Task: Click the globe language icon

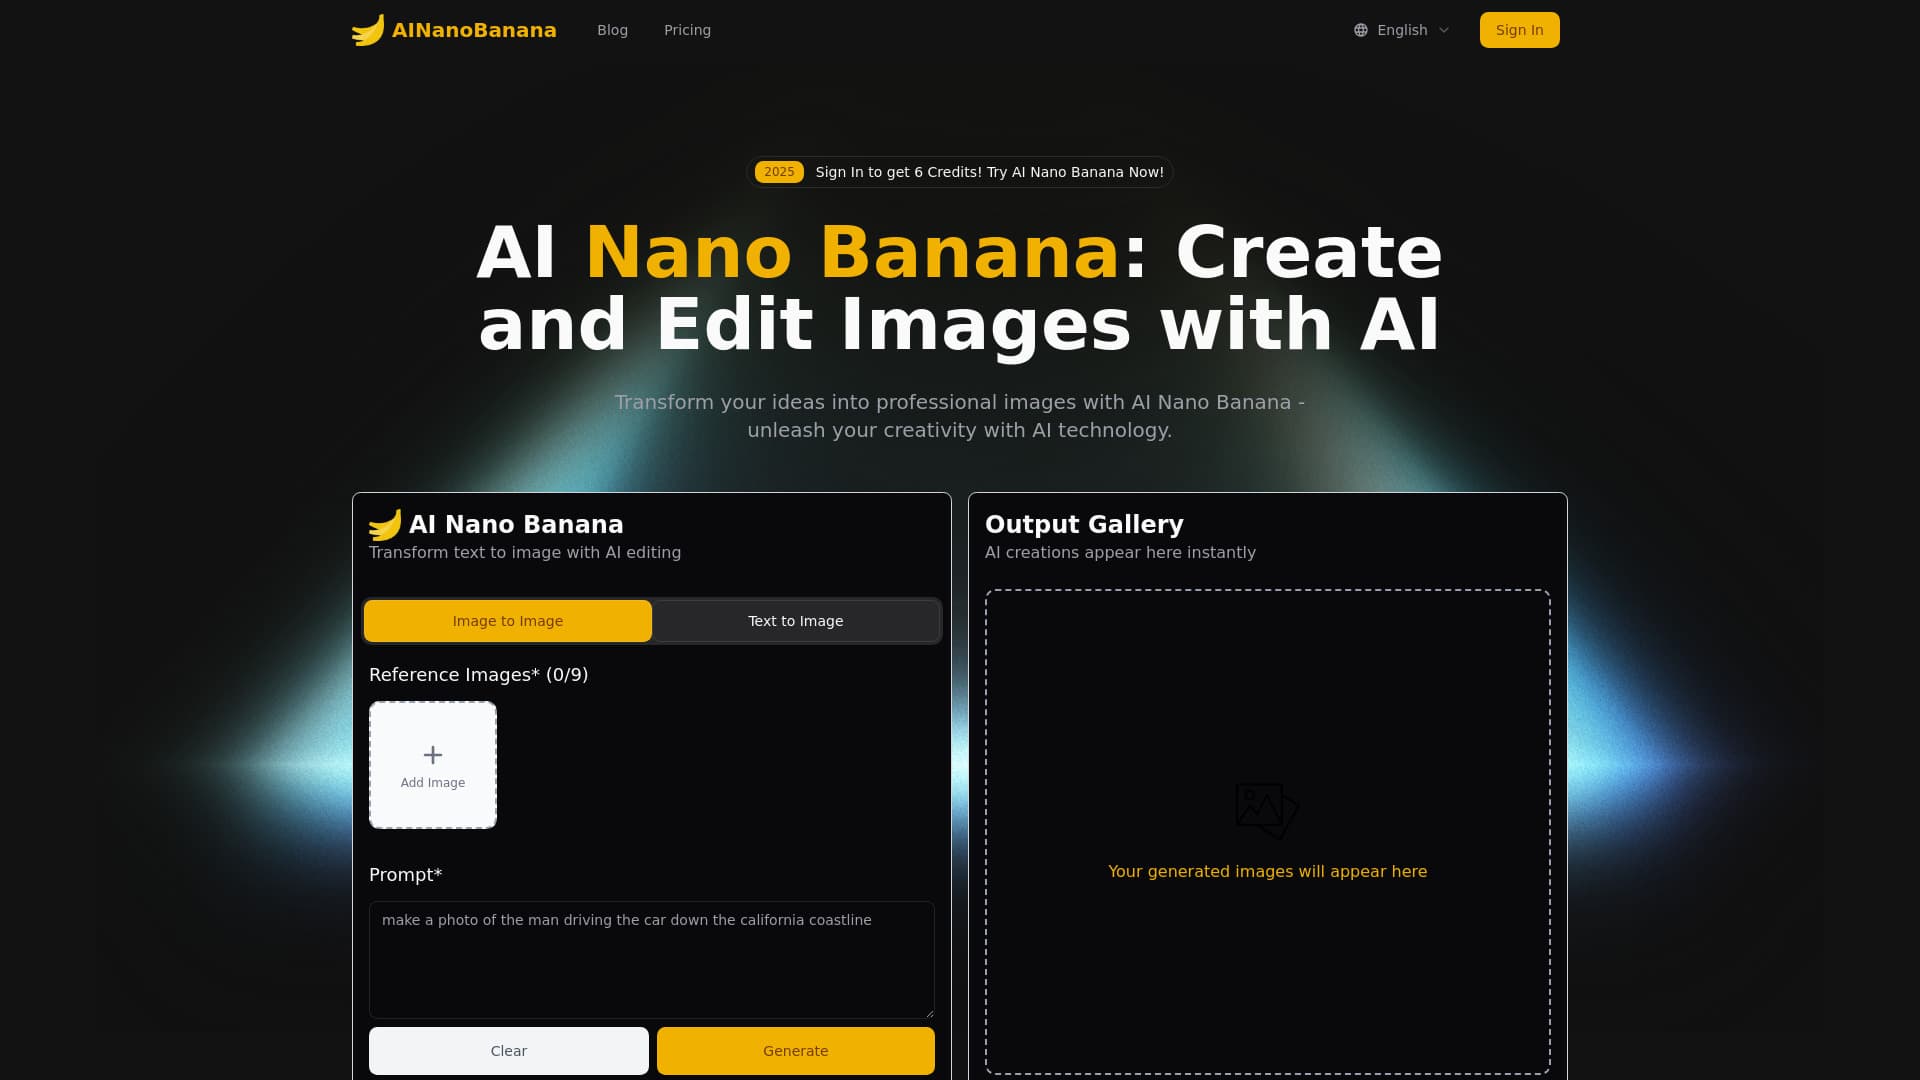Action: click(x=1360, y=30)
